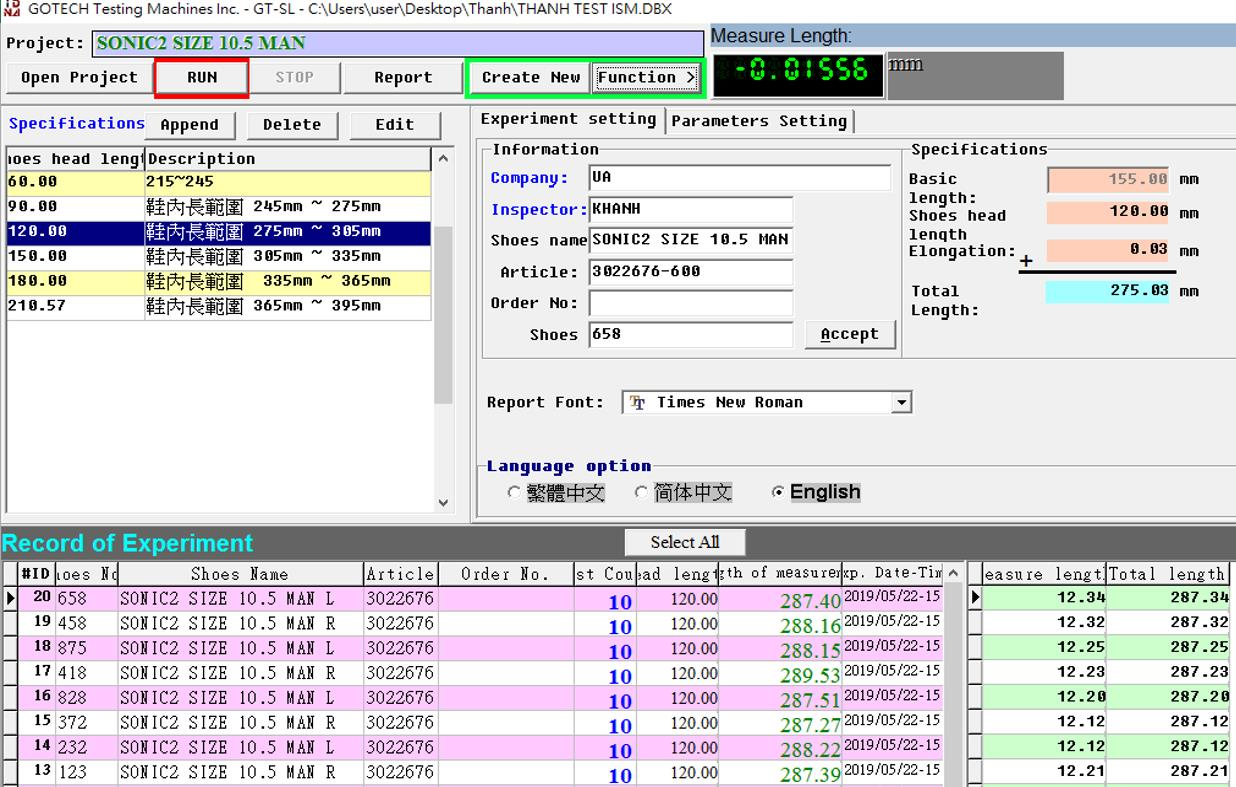
Task: Click the RUN button
Action: click(x=202, y=78)
